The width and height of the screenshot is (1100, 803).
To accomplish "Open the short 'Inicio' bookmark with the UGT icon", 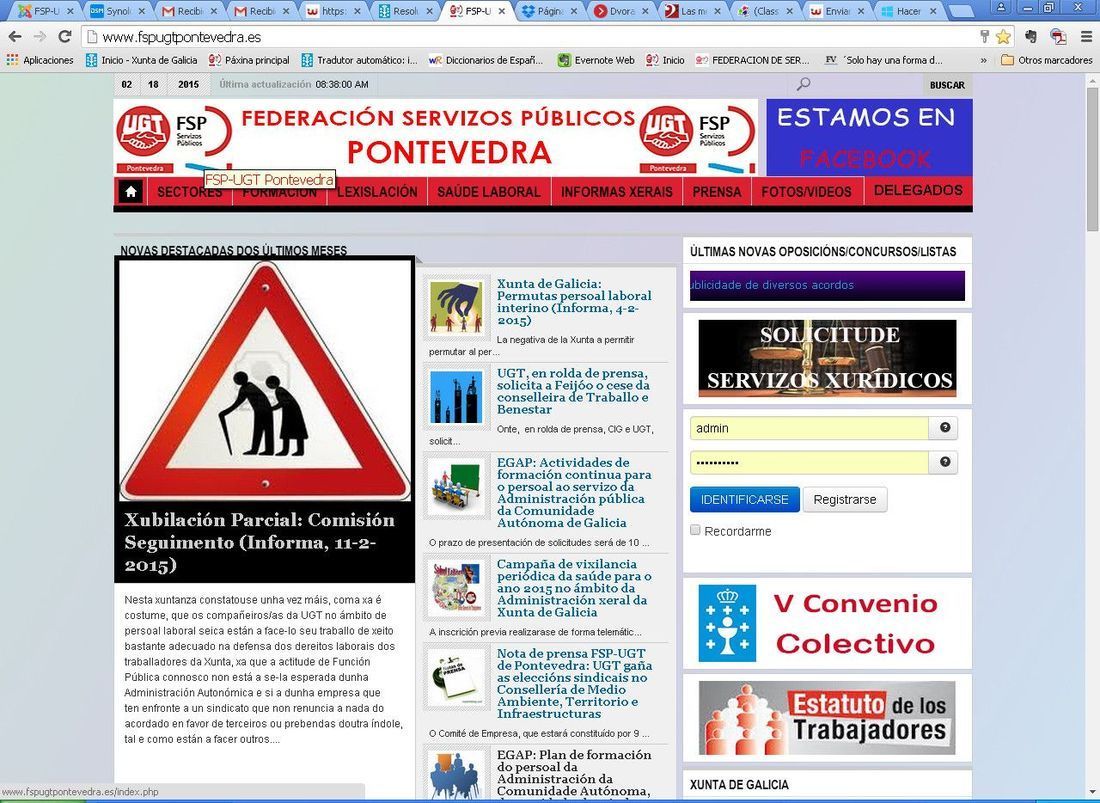I will 665,60.
